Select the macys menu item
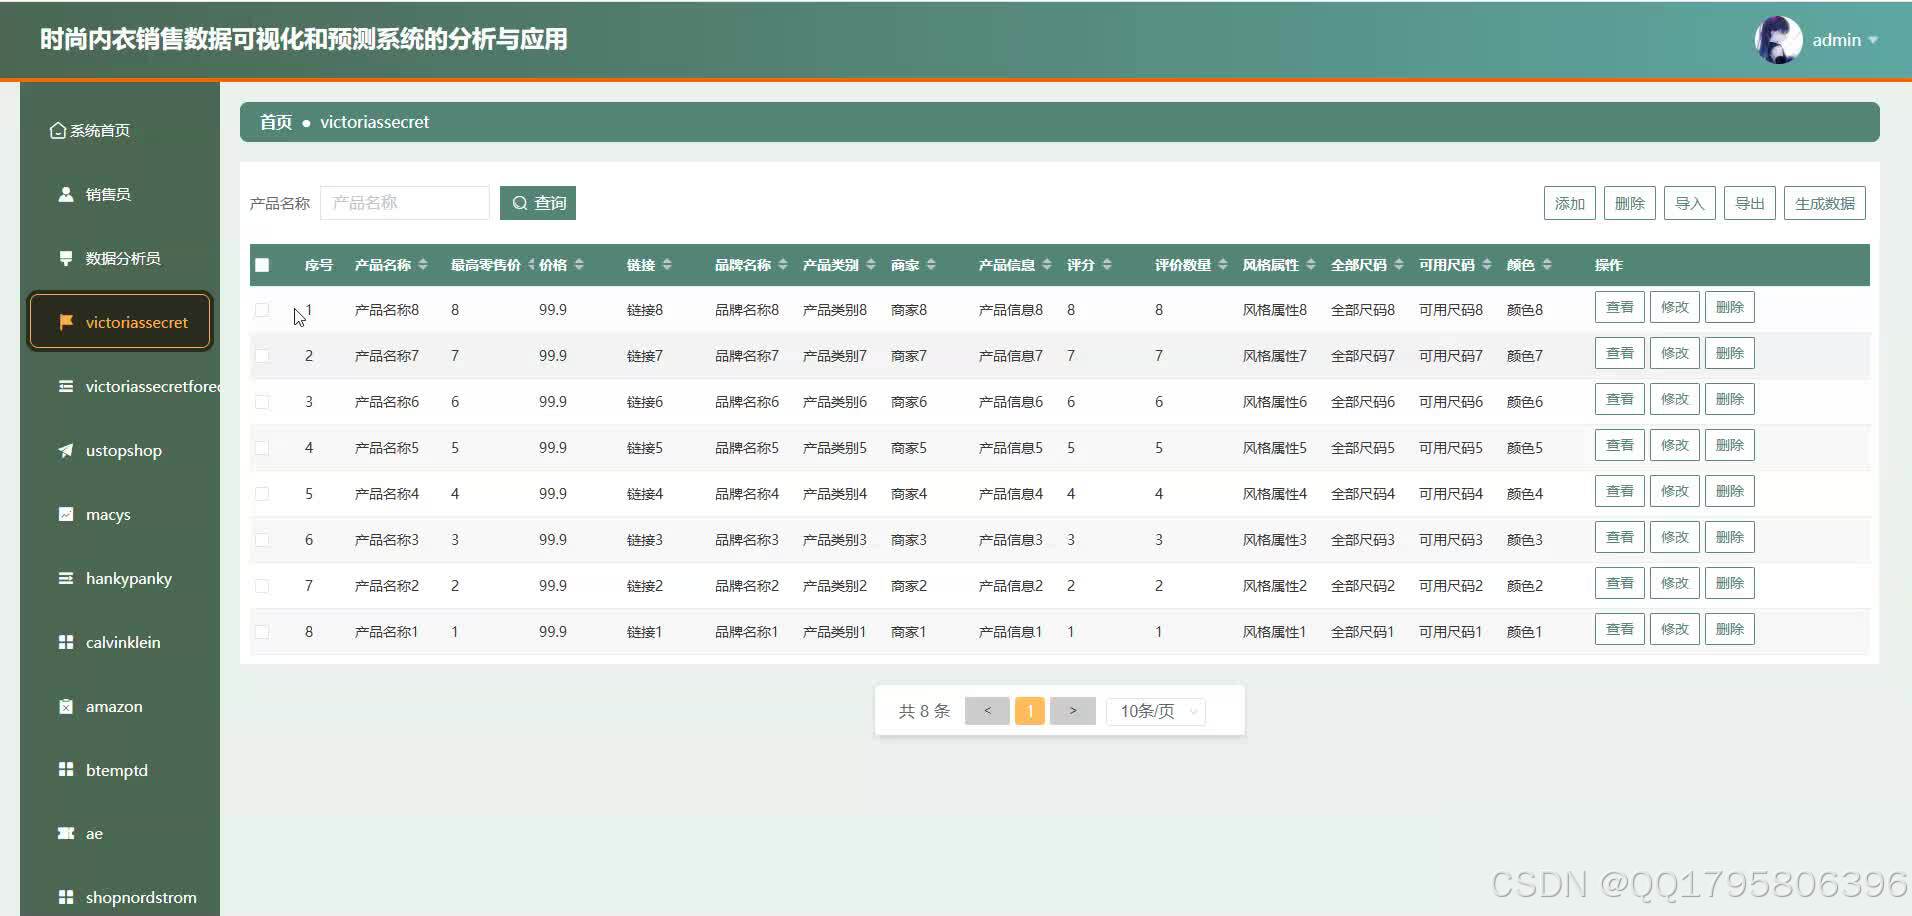The height and width of the screenshot is (916, 1912). (120, 514)
